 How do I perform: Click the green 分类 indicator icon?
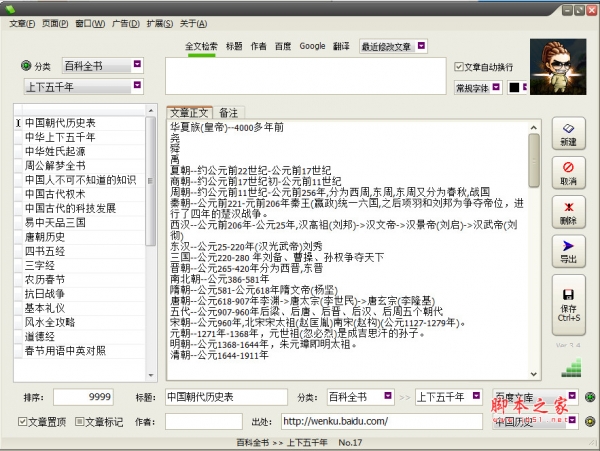pos(27,66)
